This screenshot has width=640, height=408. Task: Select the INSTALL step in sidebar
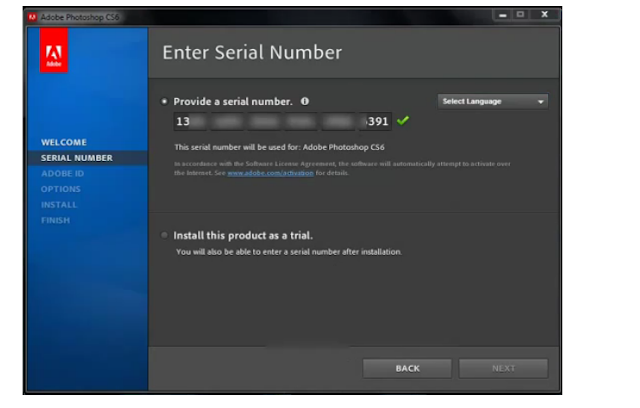[59, 204]
